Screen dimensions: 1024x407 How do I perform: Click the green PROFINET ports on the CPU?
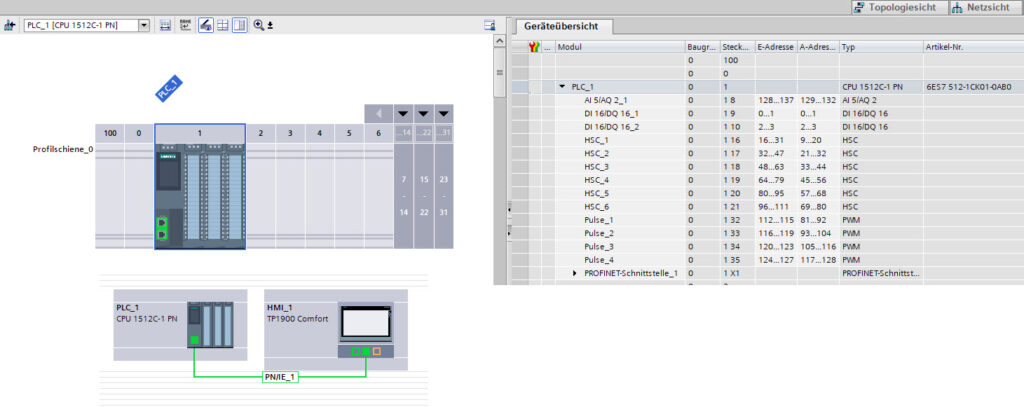click(x=162, y=229)
